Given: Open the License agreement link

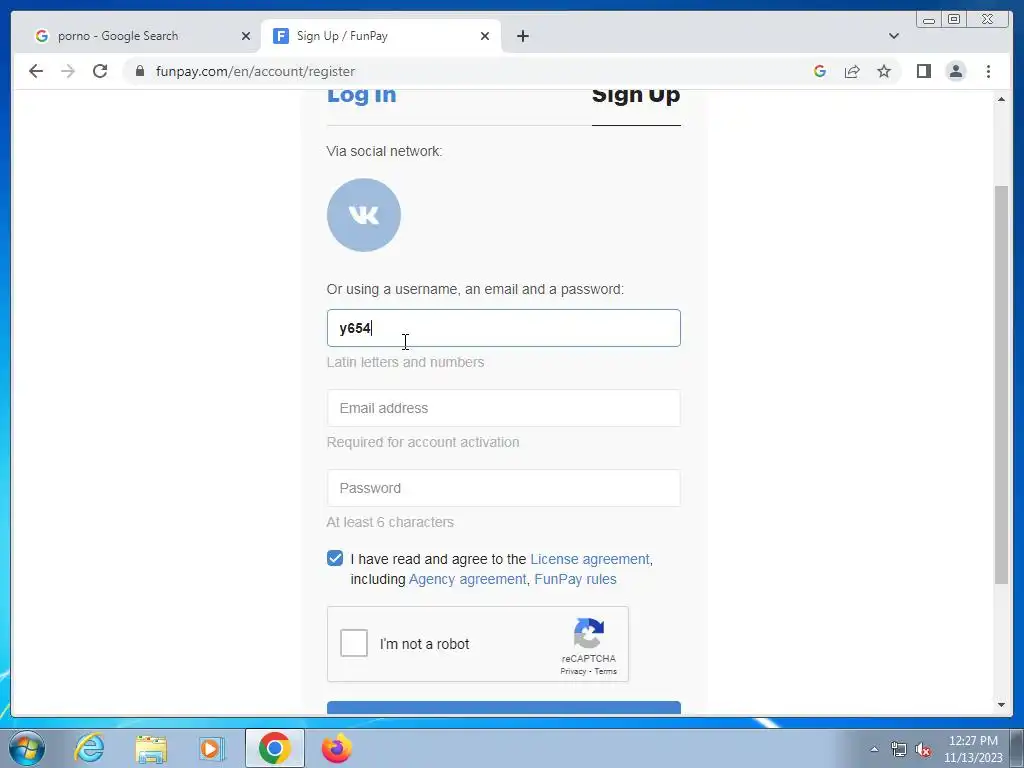Looking at the screenshot, I should coord(590,559).
